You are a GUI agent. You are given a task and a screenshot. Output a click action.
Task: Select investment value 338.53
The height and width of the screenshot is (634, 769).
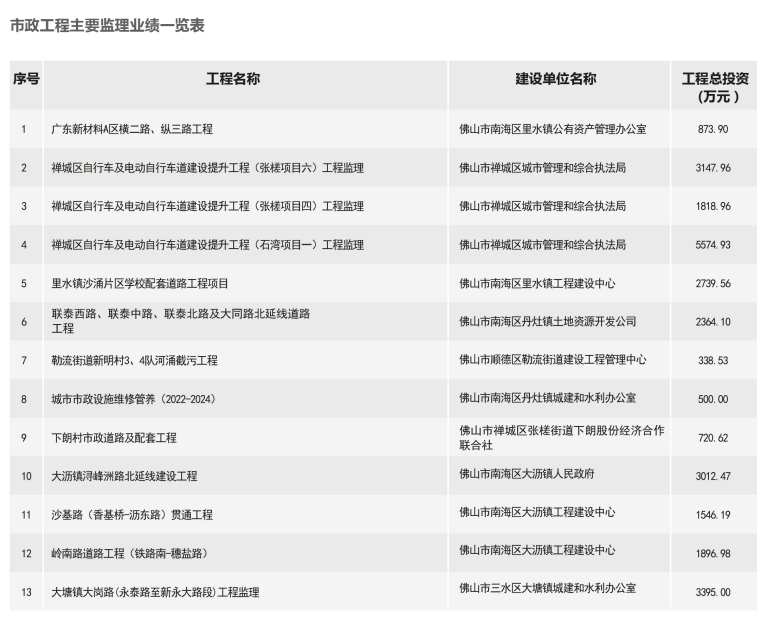point(713,360)
